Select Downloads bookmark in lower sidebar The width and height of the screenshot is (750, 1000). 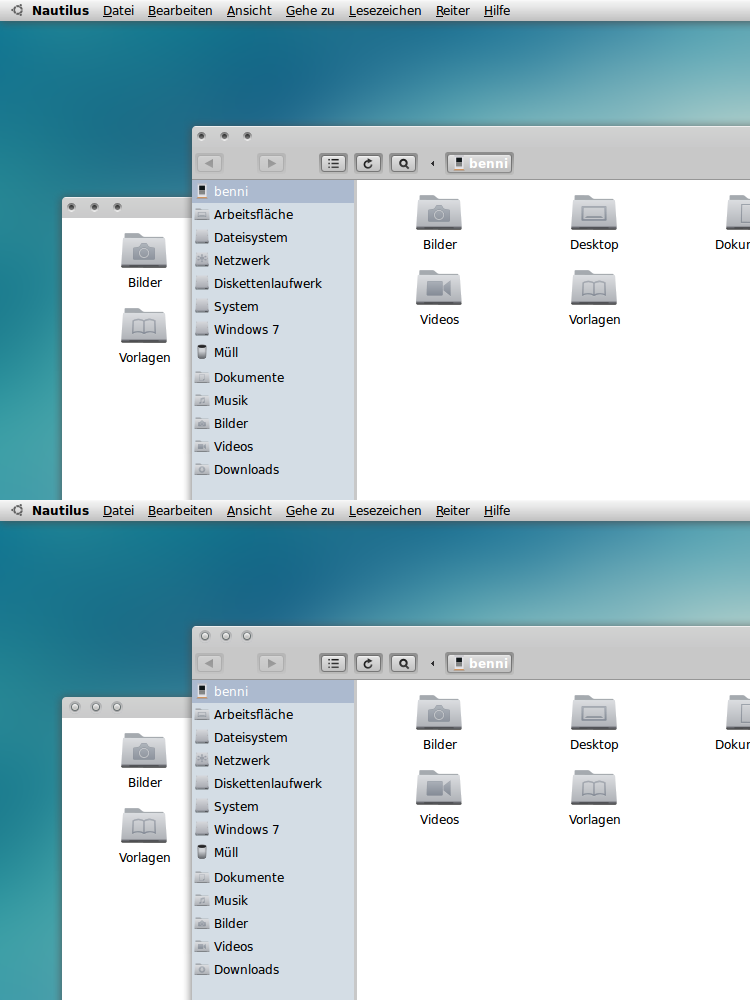point(273,969)
